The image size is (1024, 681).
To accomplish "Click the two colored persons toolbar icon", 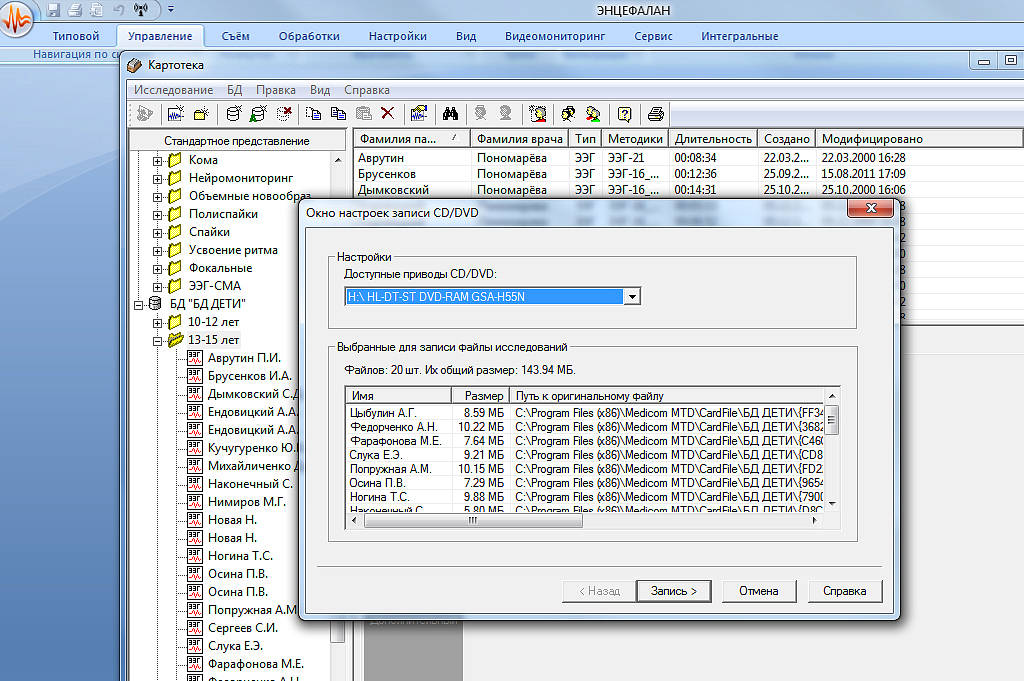I will (x=593, y=114).
